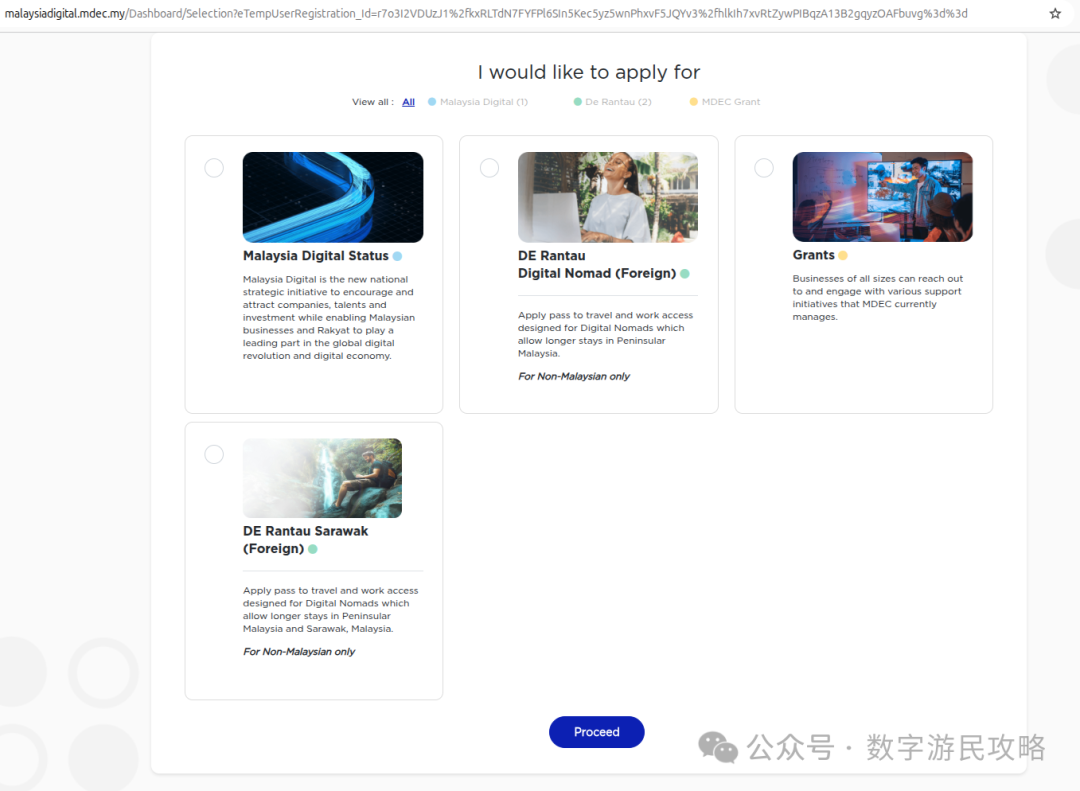Open the DE Rantau Digital Nomad woman photo
This screenshot has width=1080, height=791.
tap(608, 197)
